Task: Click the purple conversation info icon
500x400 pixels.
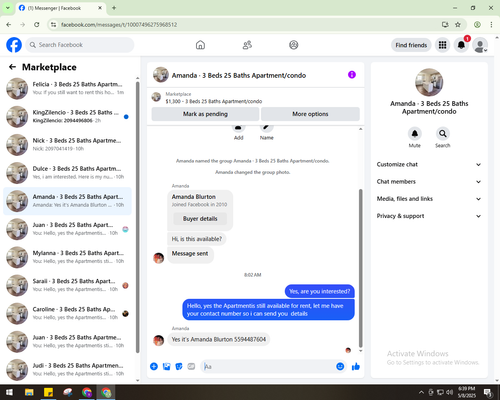Action: [x=352, y=75]
